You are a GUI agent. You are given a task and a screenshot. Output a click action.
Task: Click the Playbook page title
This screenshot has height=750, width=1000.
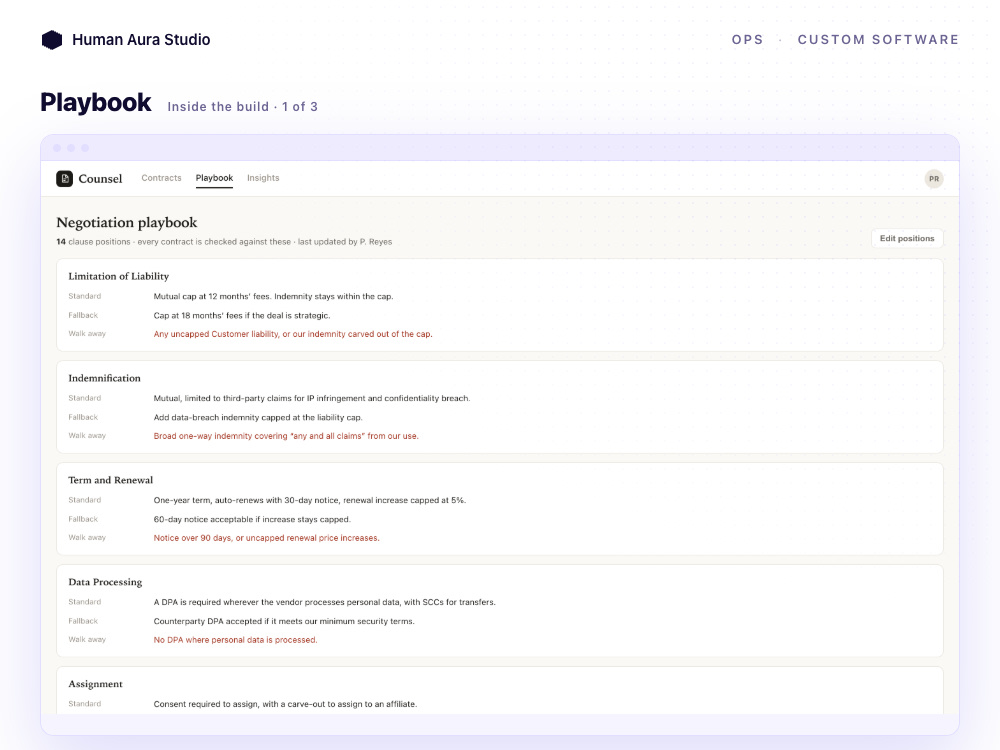(x=96, y=102)
